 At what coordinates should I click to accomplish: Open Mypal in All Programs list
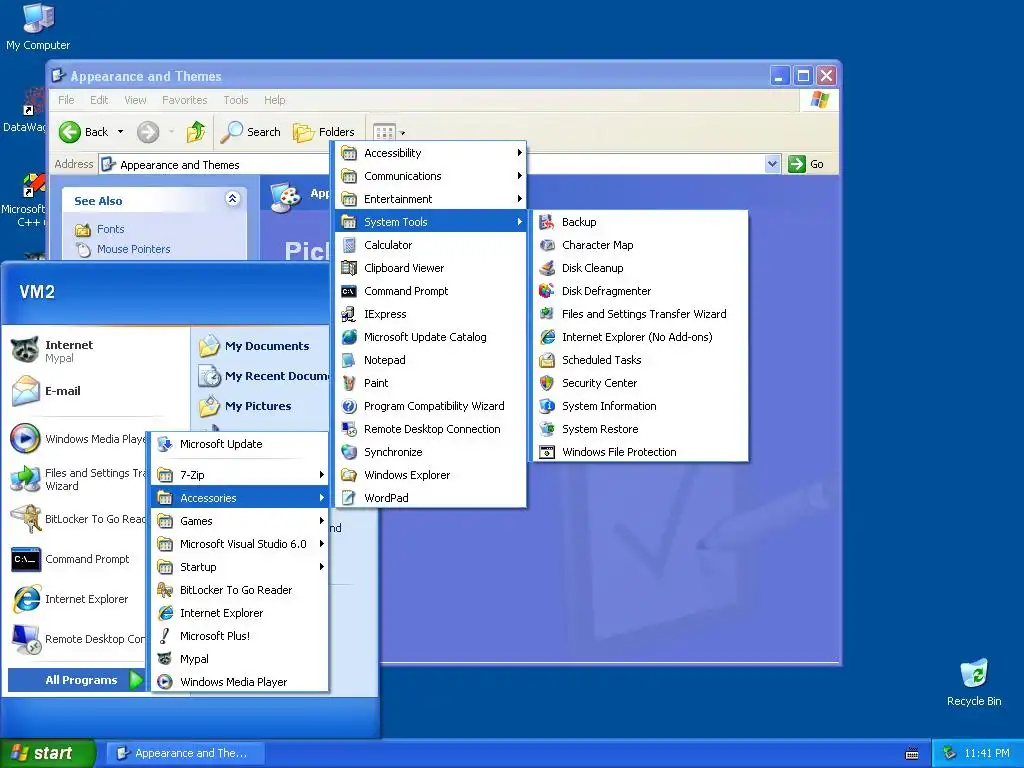[x=240, y=659]
